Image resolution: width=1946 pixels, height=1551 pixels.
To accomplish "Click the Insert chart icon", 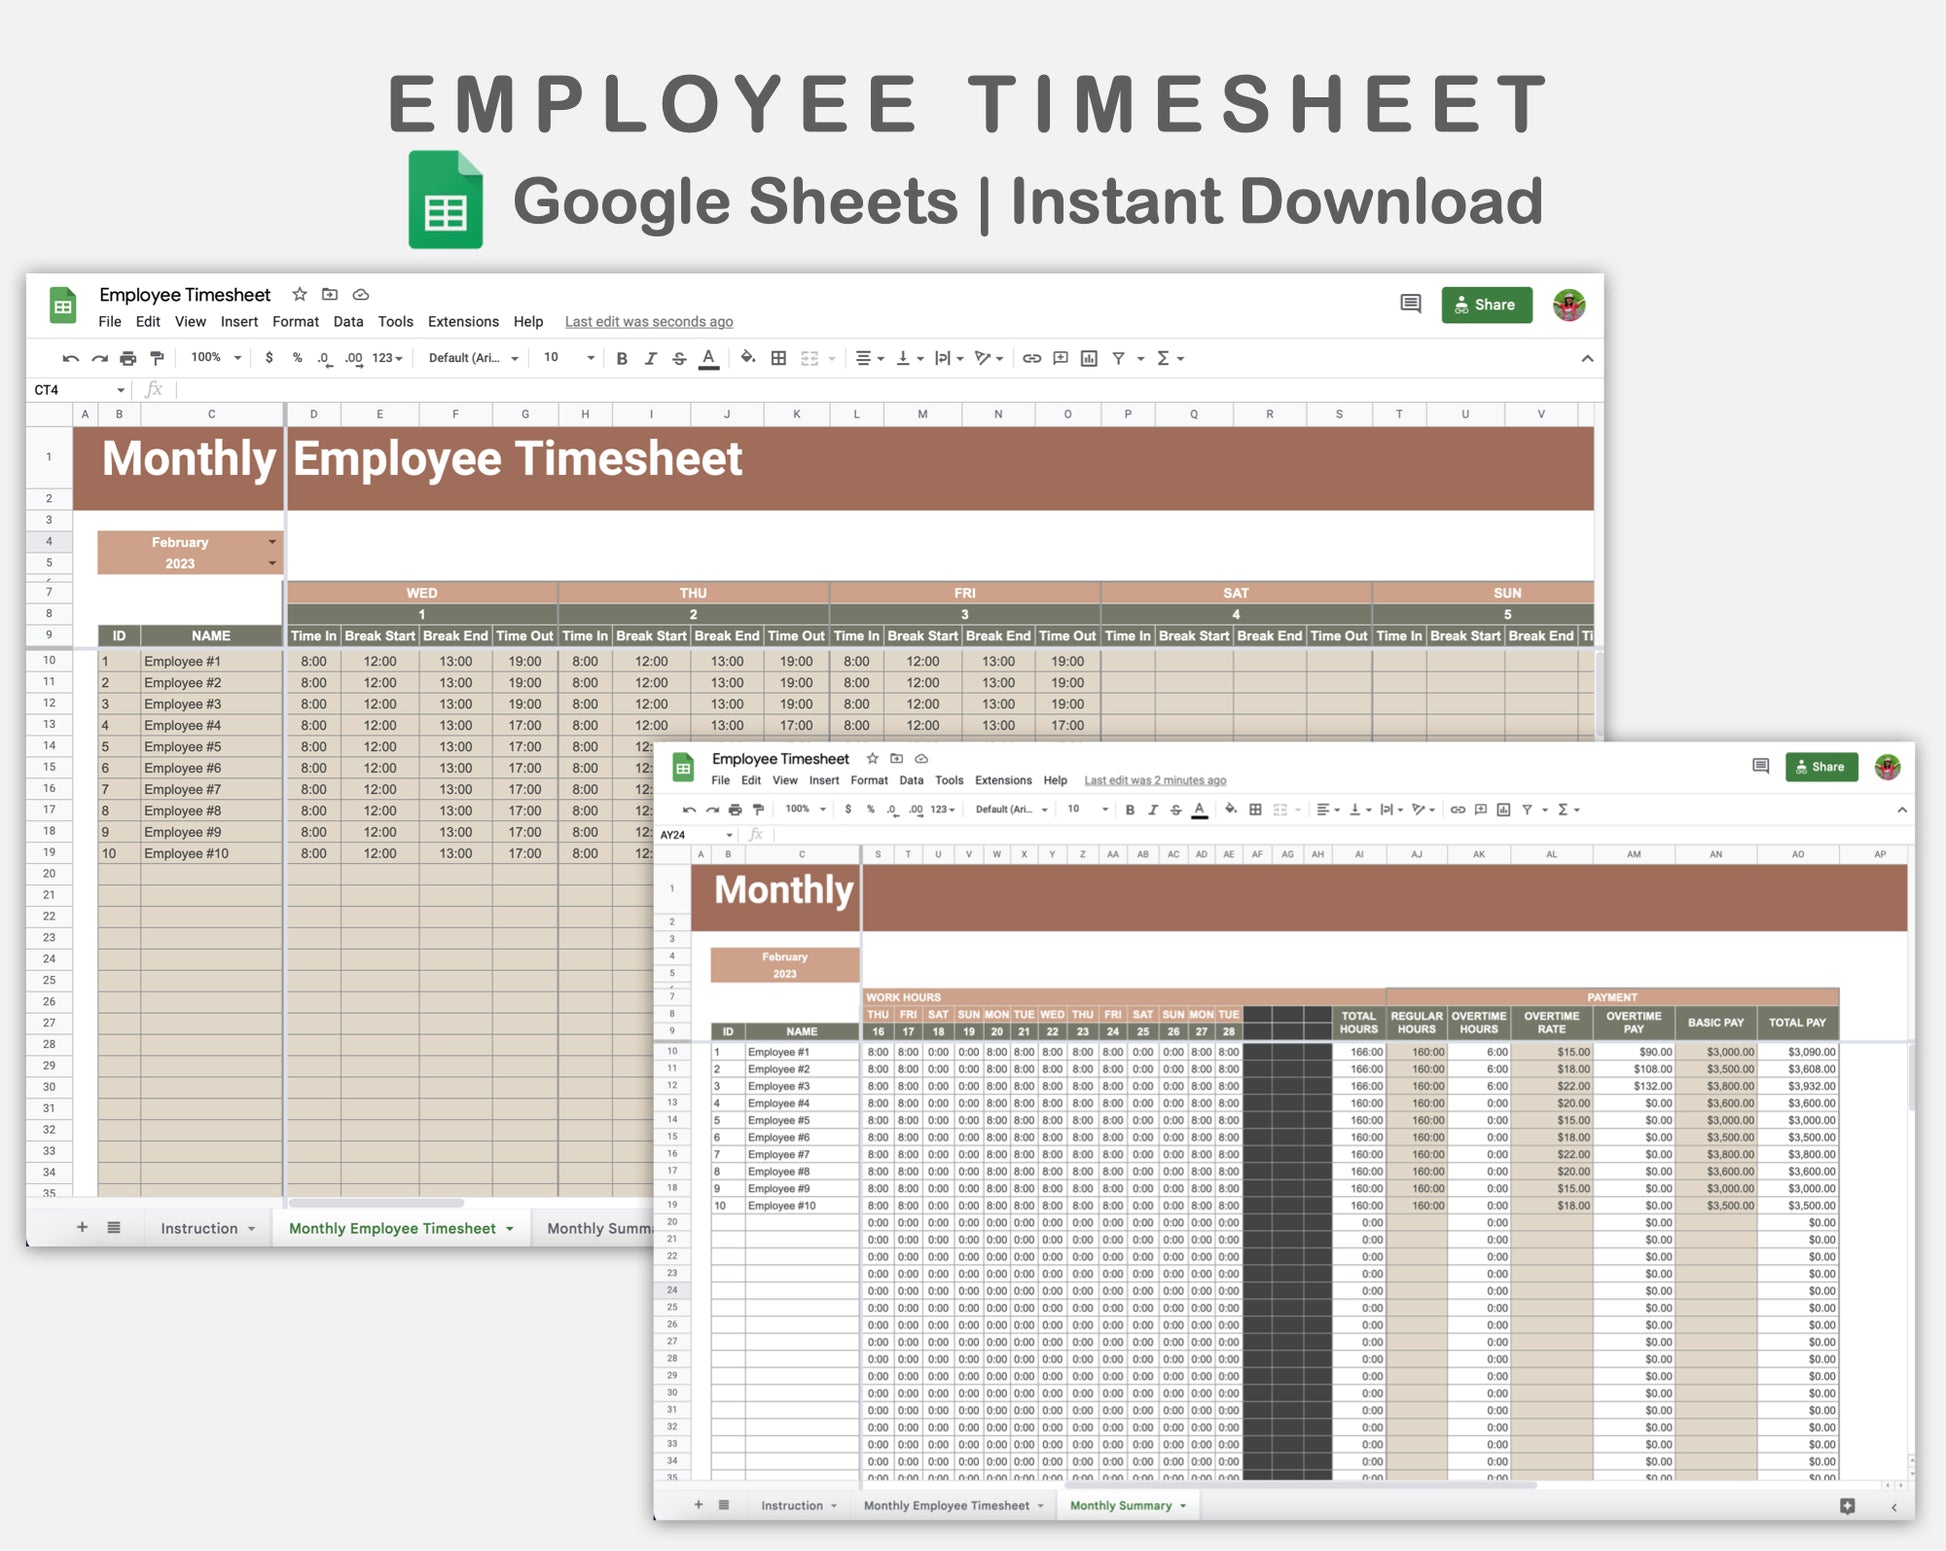I will (x=1089, y=358).
